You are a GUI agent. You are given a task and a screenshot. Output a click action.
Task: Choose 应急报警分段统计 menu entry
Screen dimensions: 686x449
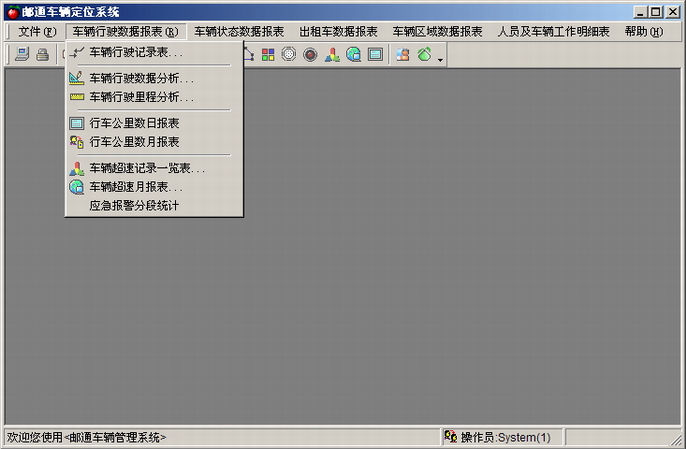[x=154, y=205]
